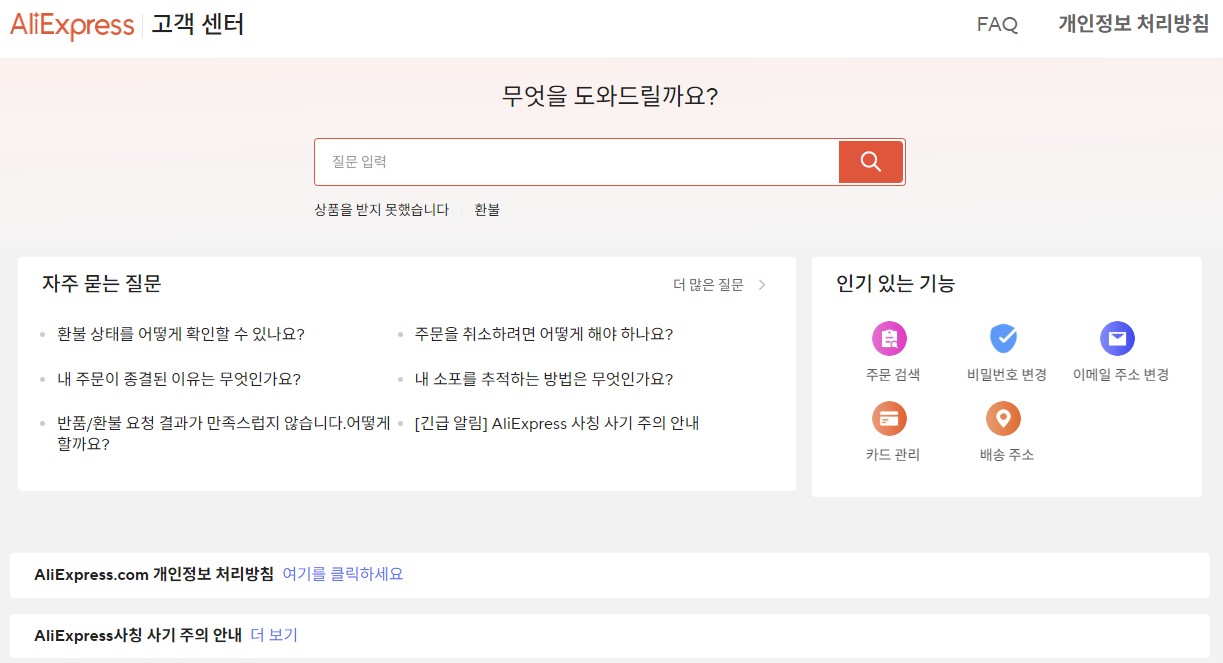Open the 배송 주소 location pin icon
Screen dimensions: 1223x663
[1003, 418]
